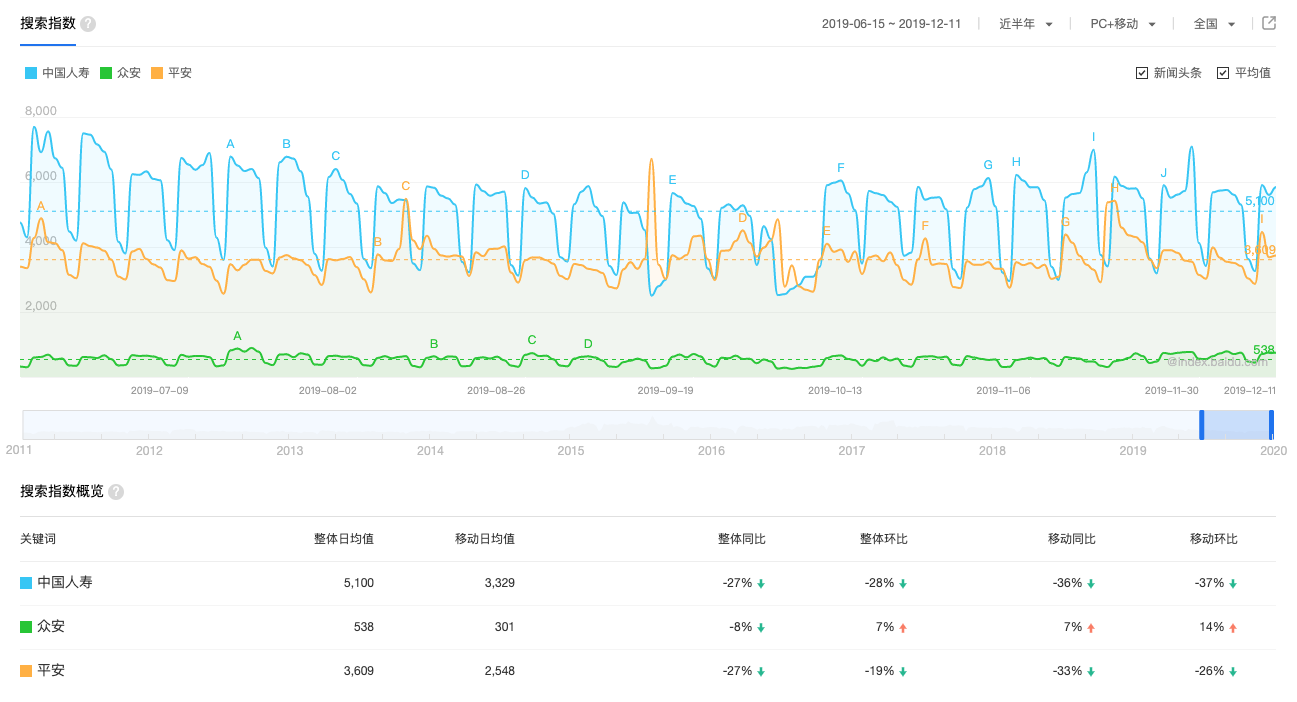The image size is (1297, 702).
Task: Click blue legend square for 中国人寿
Action: pyautogui.click(x=31, y=73)
